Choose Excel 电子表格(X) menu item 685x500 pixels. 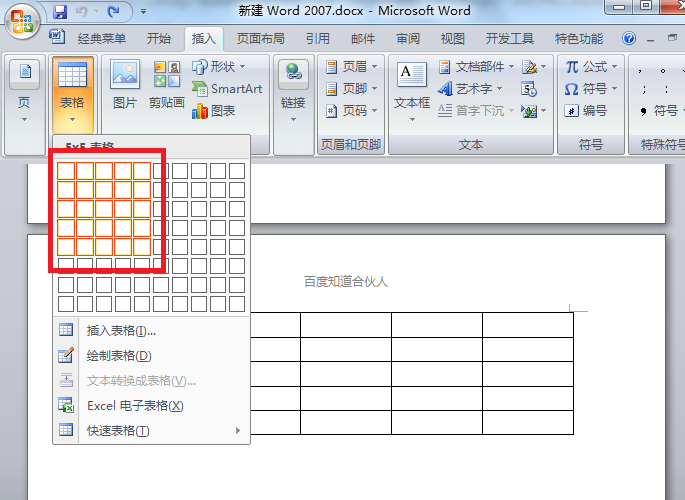click(151, 406)
